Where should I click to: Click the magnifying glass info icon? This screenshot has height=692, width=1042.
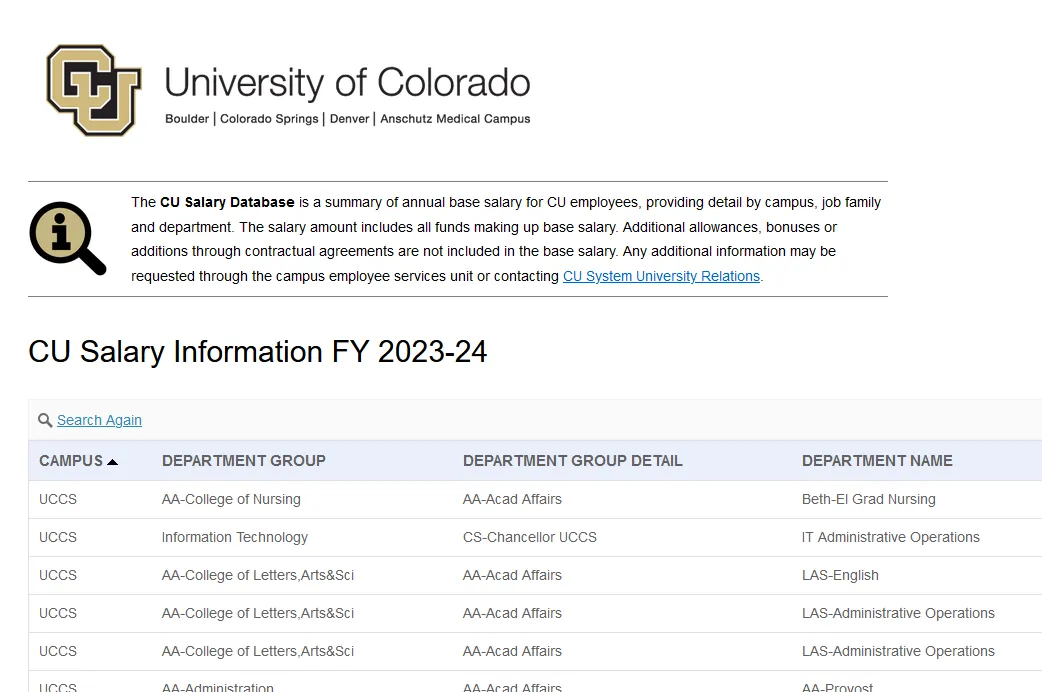(x=68, y=238)
